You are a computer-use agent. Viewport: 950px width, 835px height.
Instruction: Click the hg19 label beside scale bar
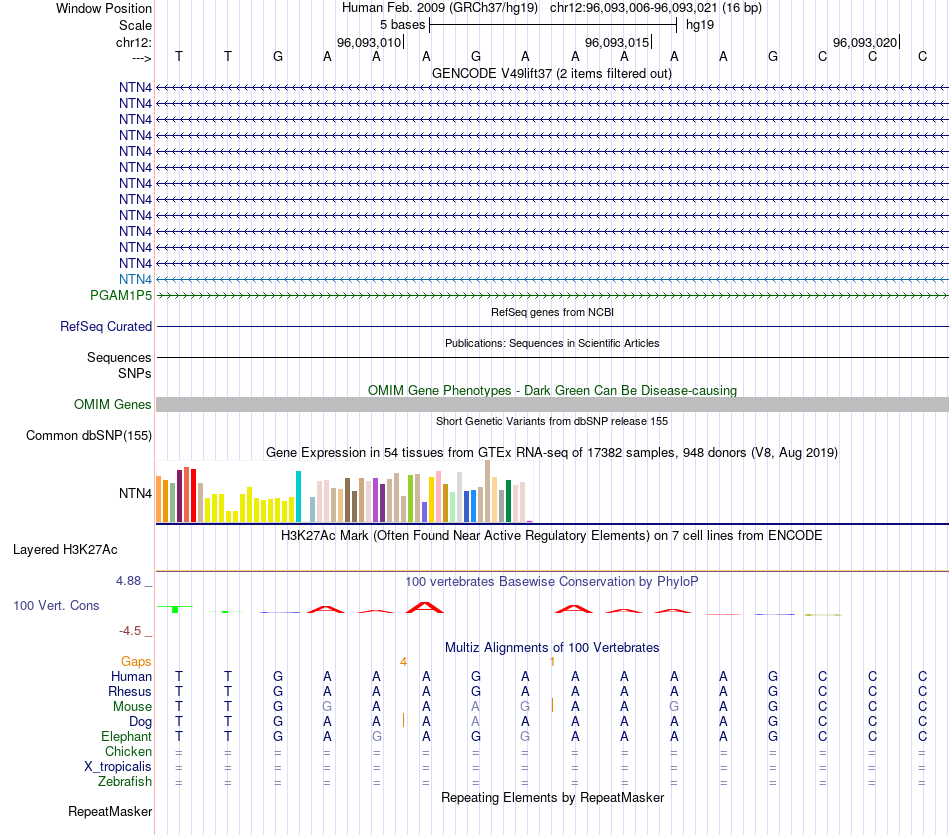(700, 25)
